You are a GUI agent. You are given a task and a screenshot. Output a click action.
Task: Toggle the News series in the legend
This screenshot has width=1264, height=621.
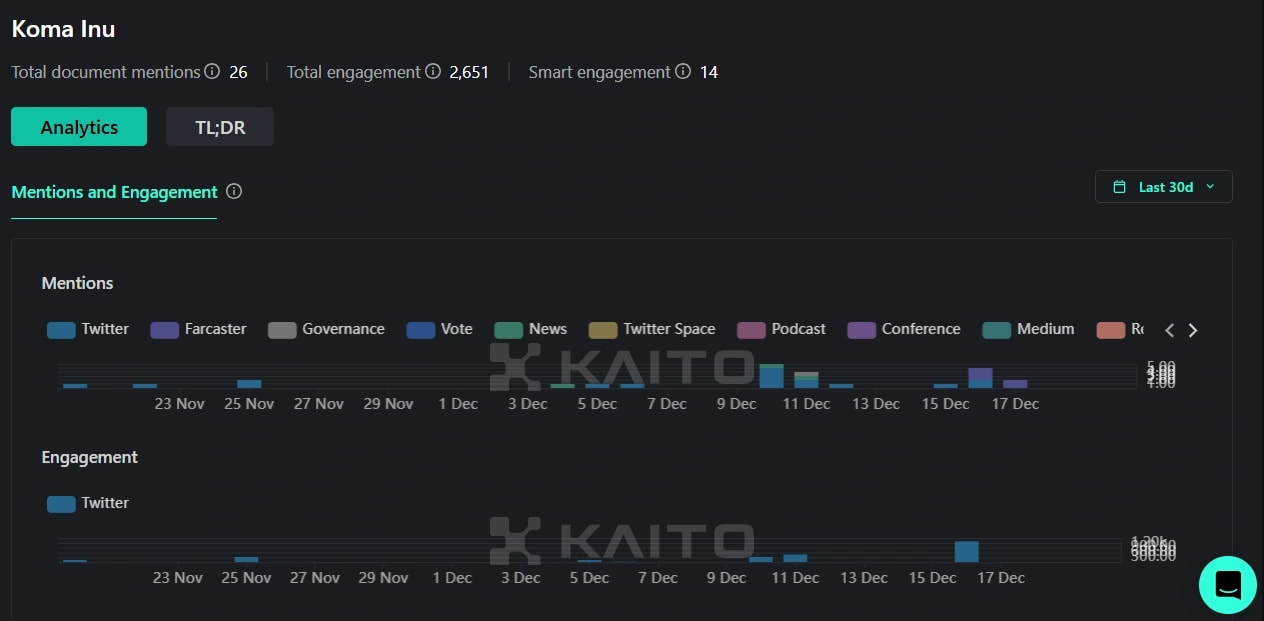point(531,329)
